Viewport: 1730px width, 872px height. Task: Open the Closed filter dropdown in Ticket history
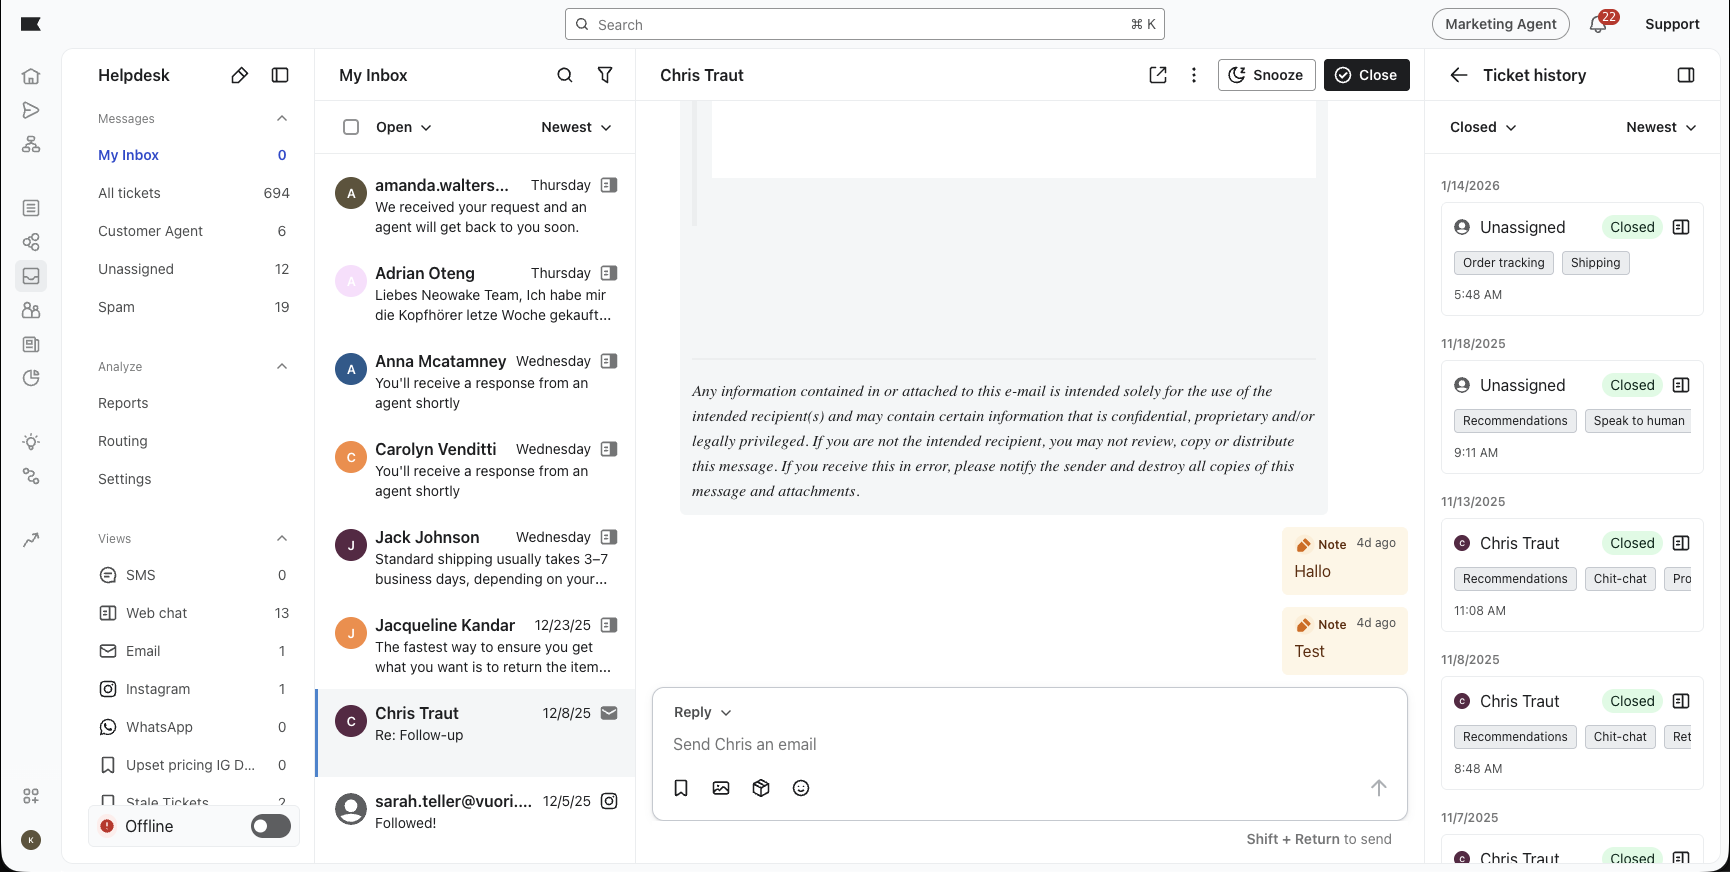pos(1483,127)
